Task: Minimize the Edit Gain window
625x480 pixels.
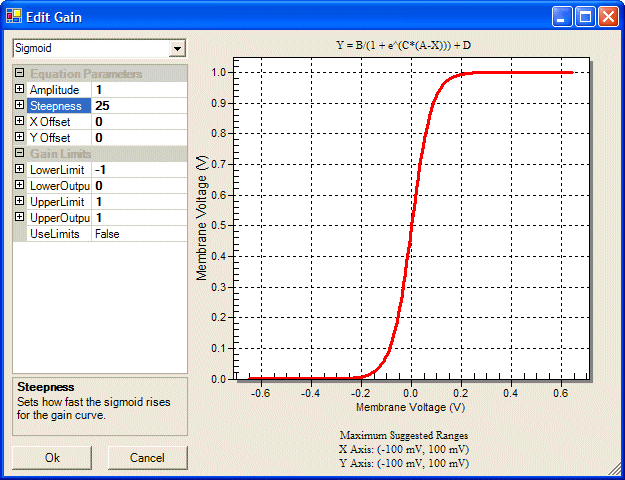Action: click(x=562, y=17)
